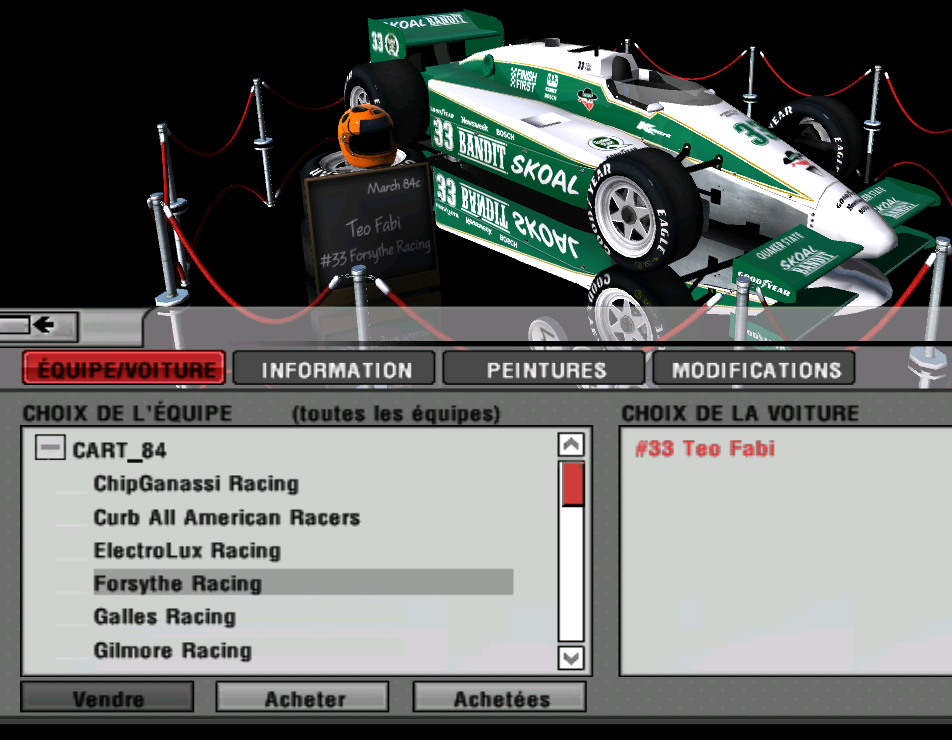Screen dimensions: 952x740
Task: Click the Teo Fabi chalkboard sign
Action: click(x=372, y=225)
